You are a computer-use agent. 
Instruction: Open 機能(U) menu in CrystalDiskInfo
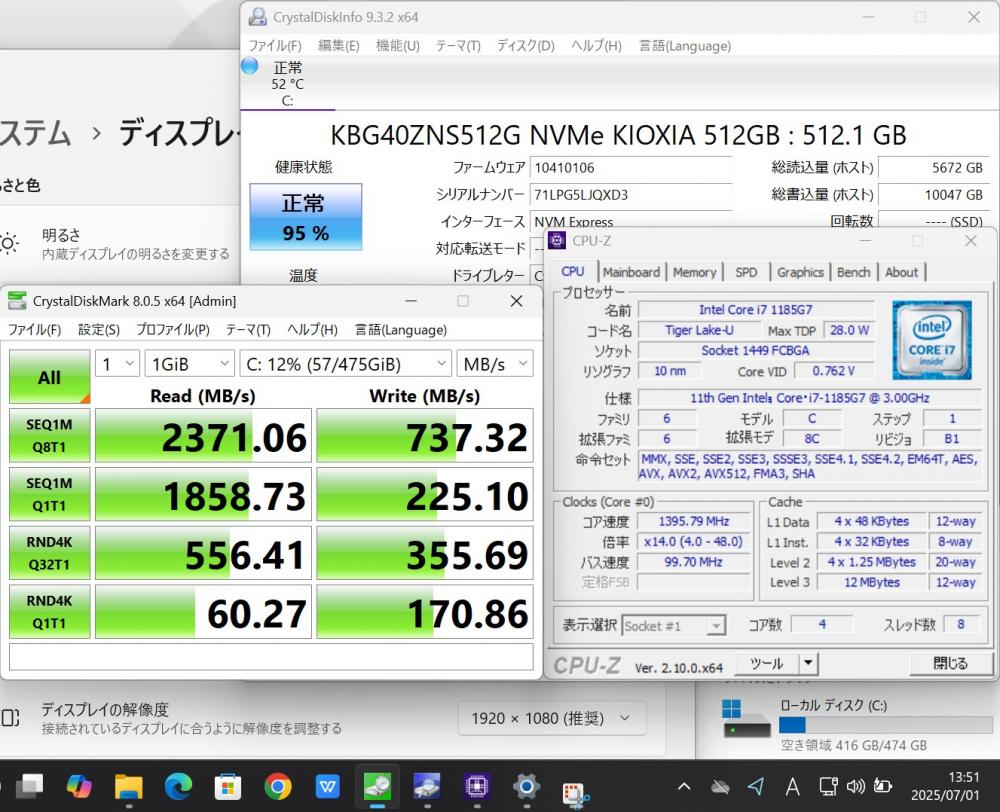[398, 46]
